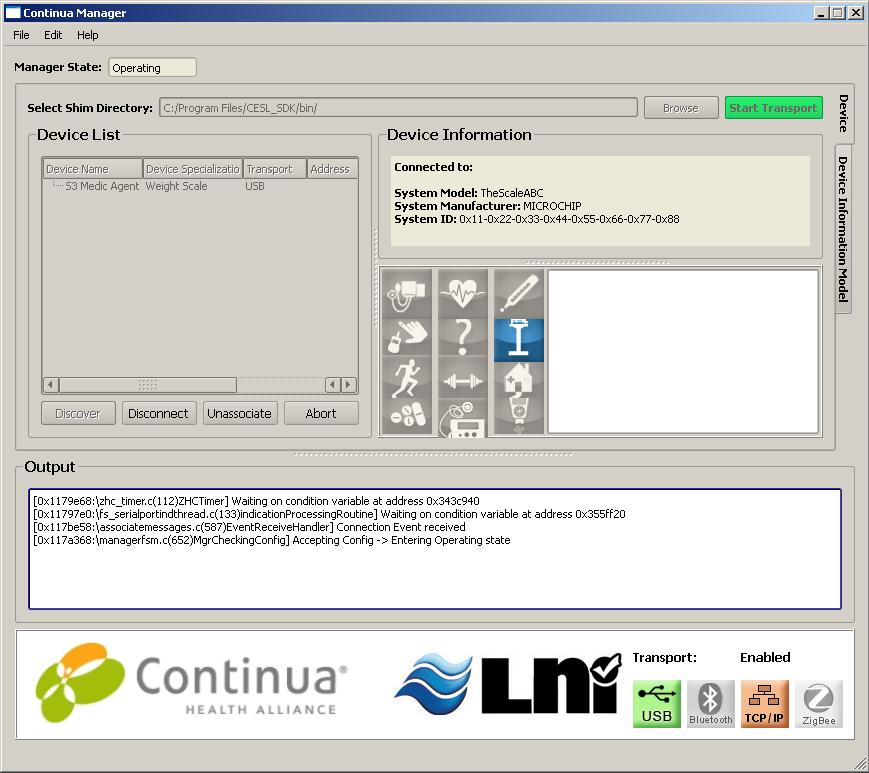Click the ZigBee transport icon
Image resolution: width=869 pixels, height=773 pixels.
[x=819, y=704]
